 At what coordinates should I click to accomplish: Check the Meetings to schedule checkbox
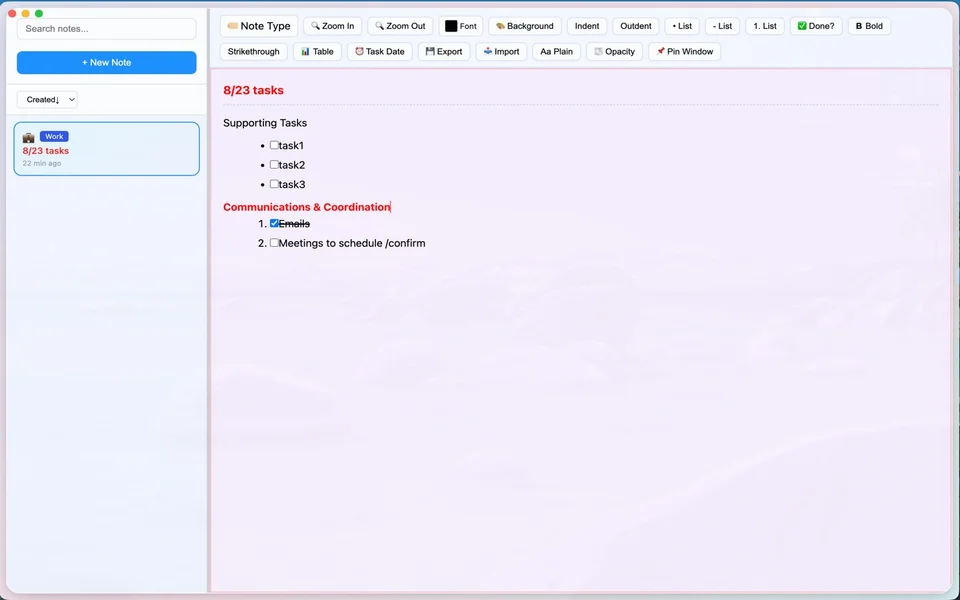coord(274,243)
